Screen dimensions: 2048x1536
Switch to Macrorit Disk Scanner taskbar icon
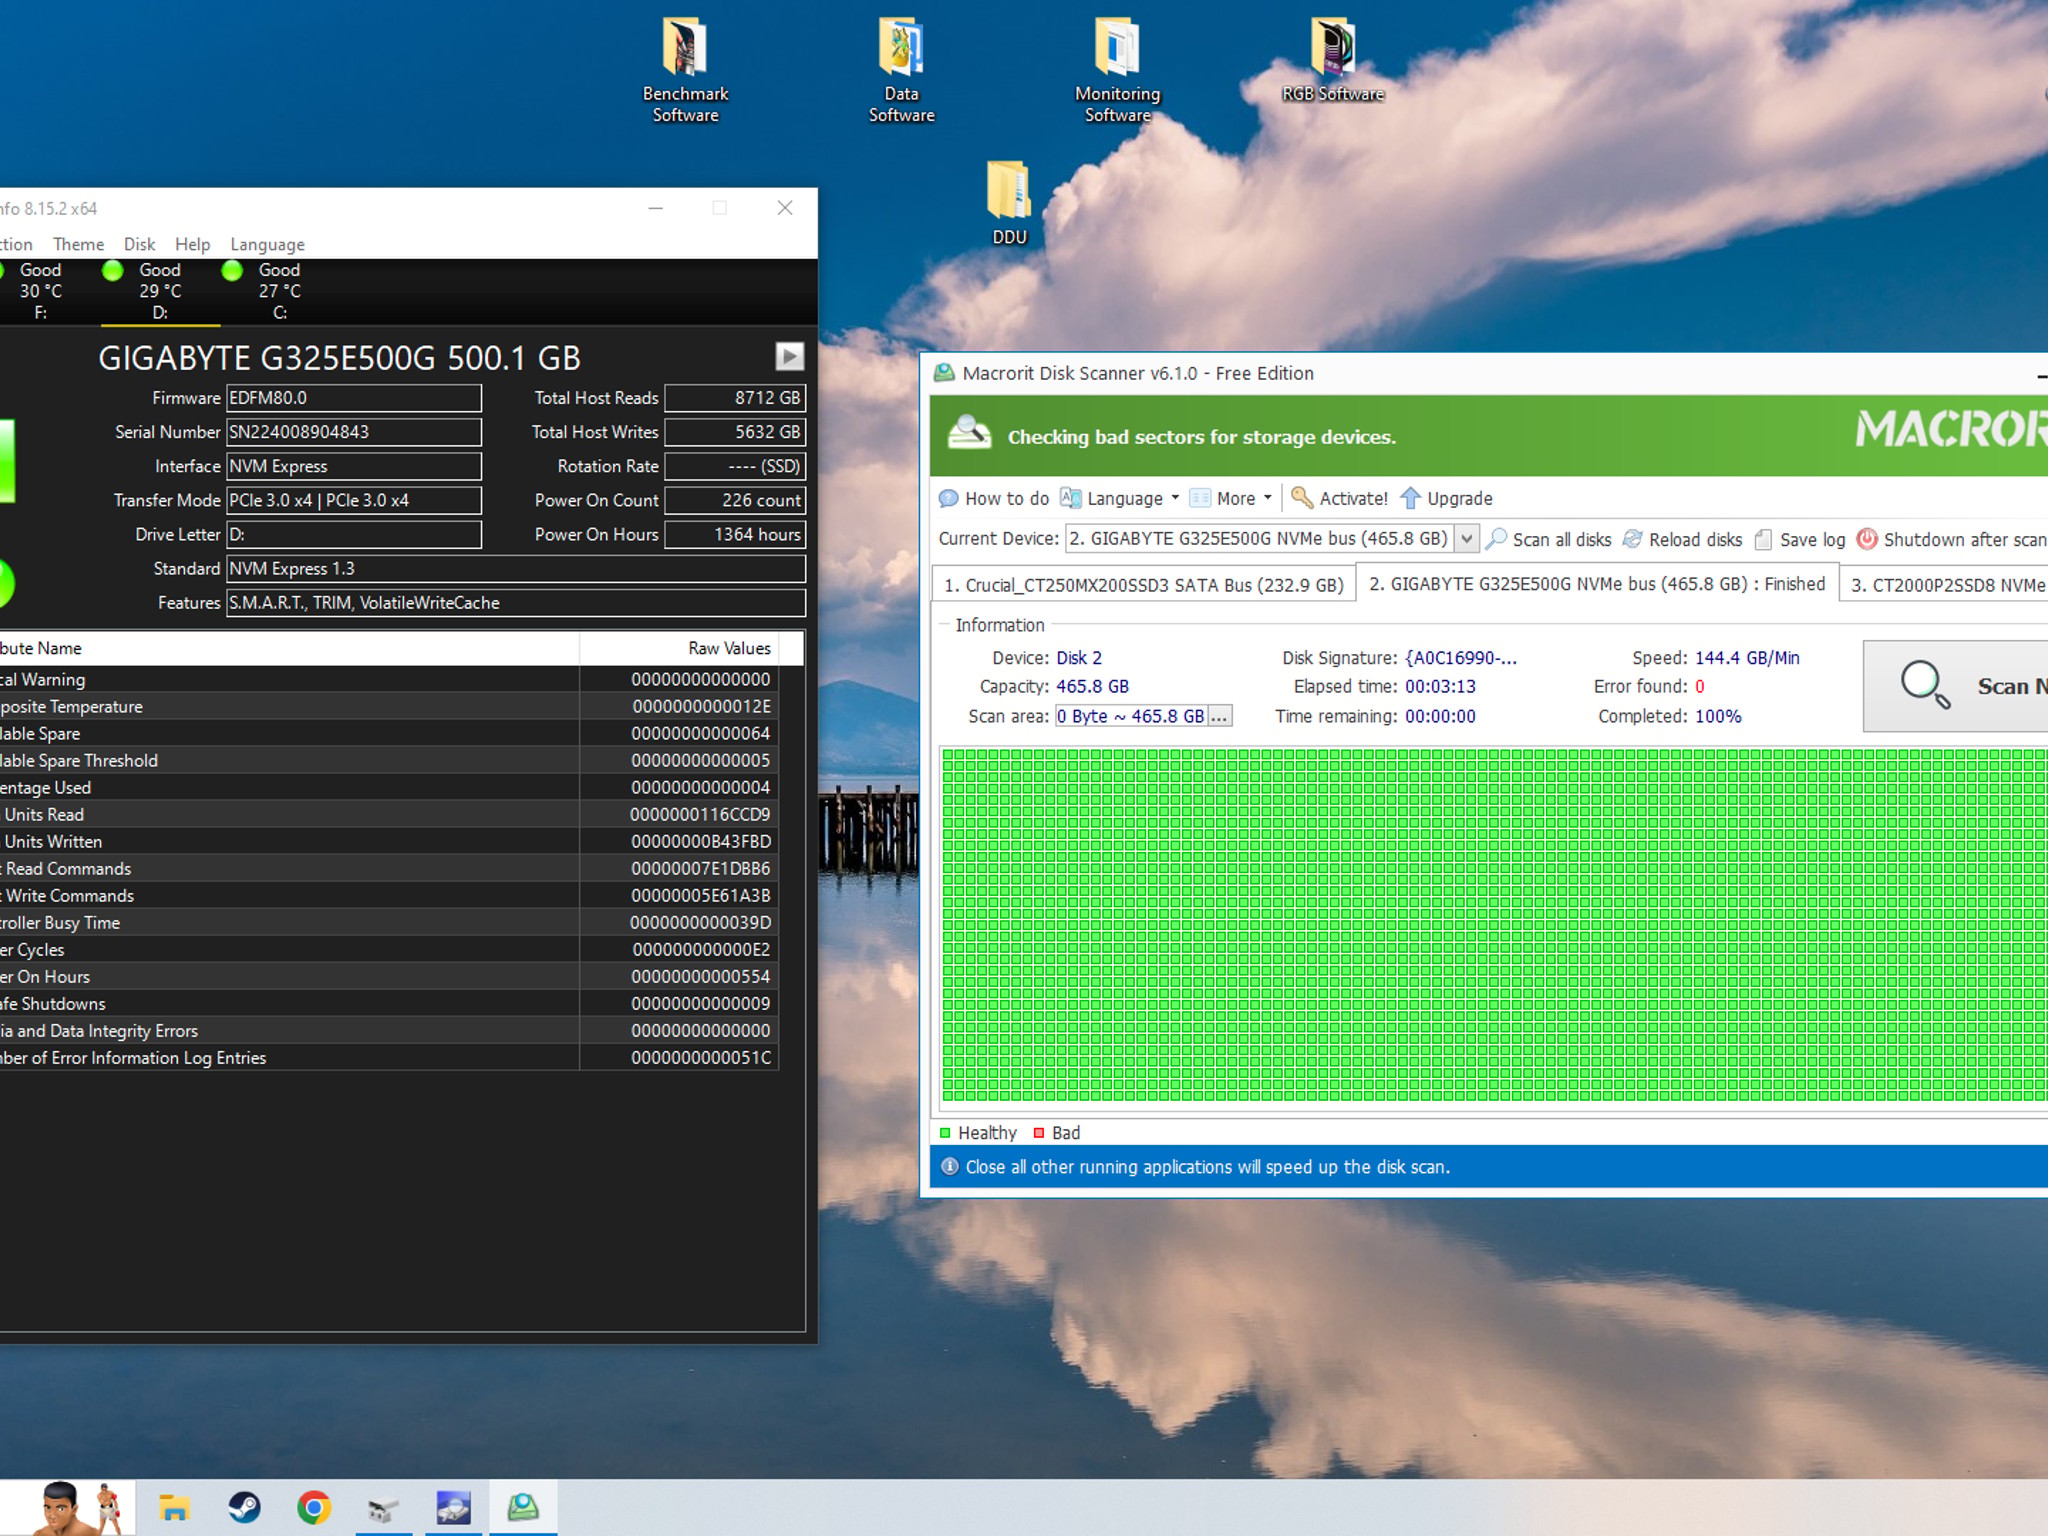(523, 1507)
